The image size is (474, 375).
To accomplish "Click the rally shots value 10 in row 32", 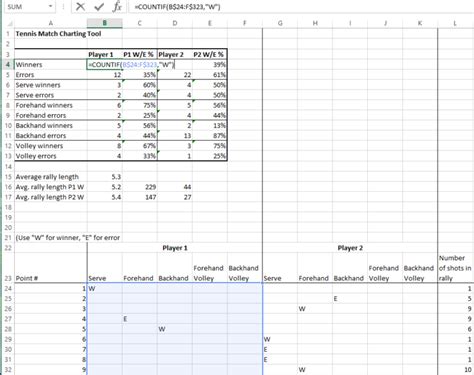I will 455,370.
